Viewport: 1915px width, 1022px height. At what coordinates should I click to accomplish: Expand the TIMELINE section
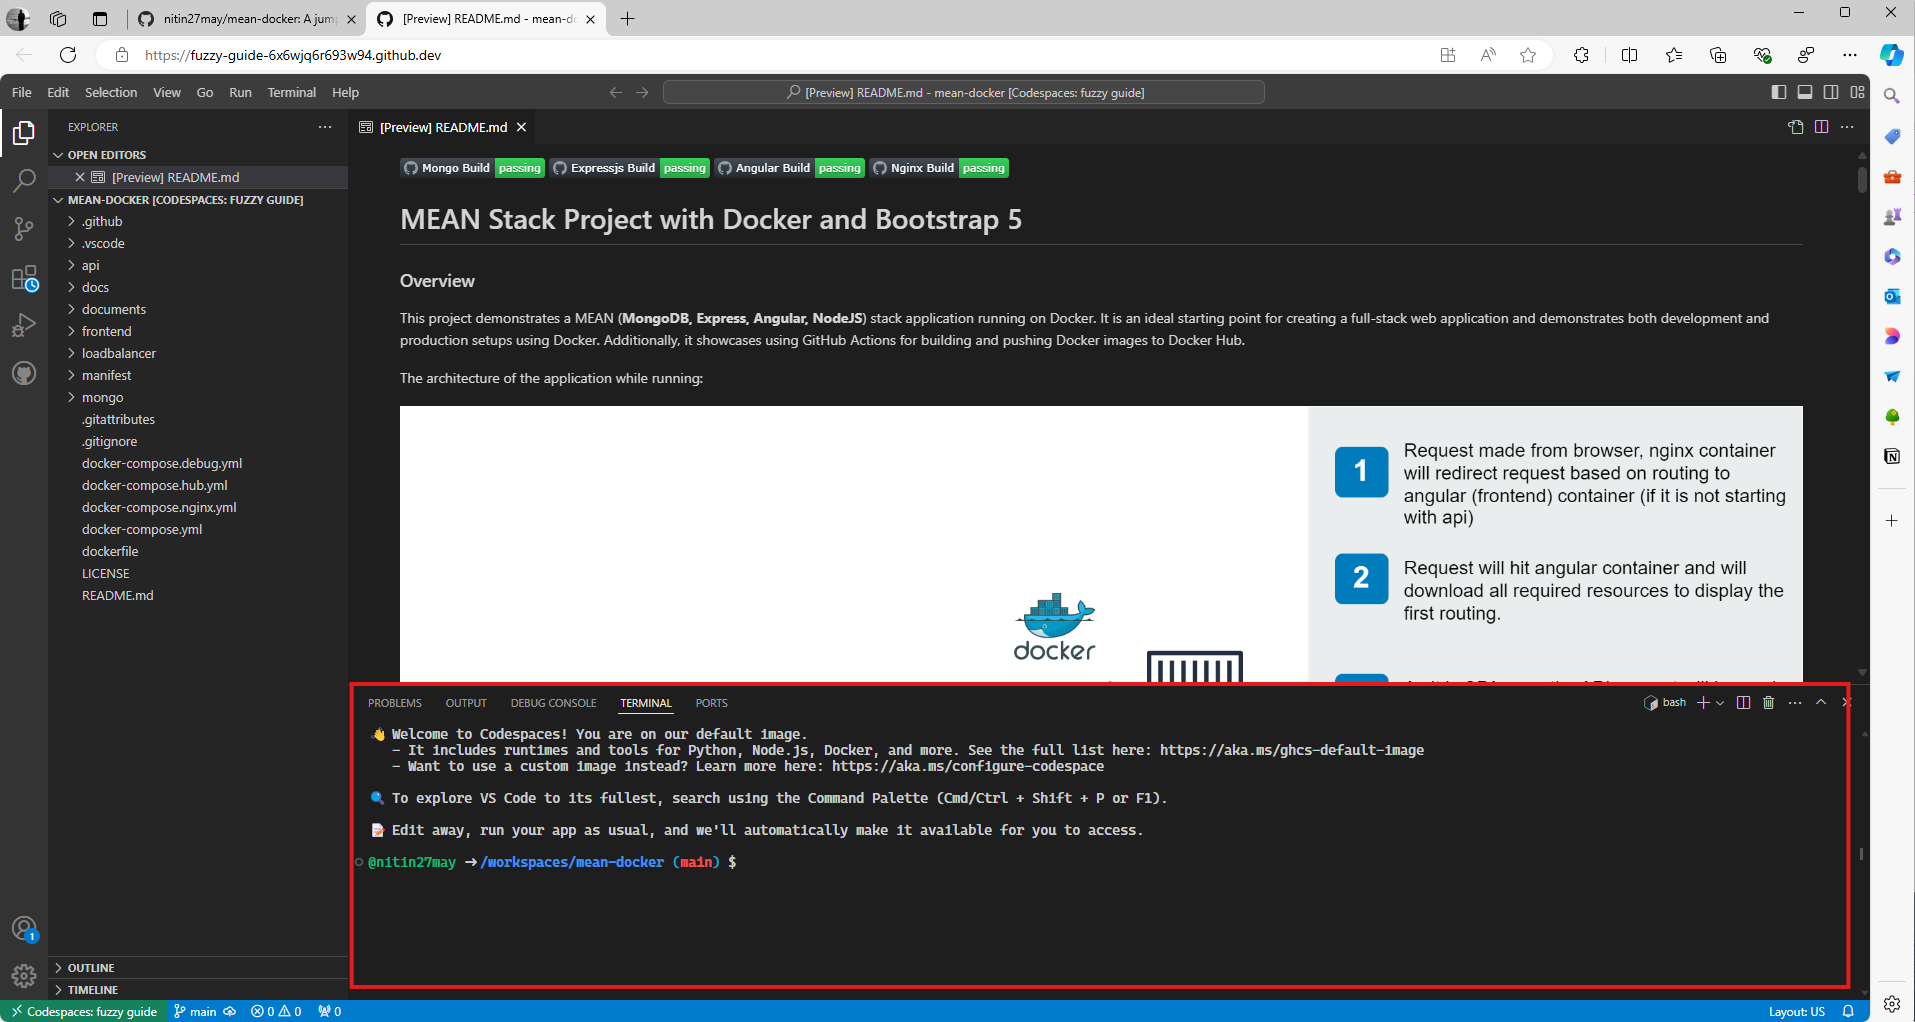point(198,990)
